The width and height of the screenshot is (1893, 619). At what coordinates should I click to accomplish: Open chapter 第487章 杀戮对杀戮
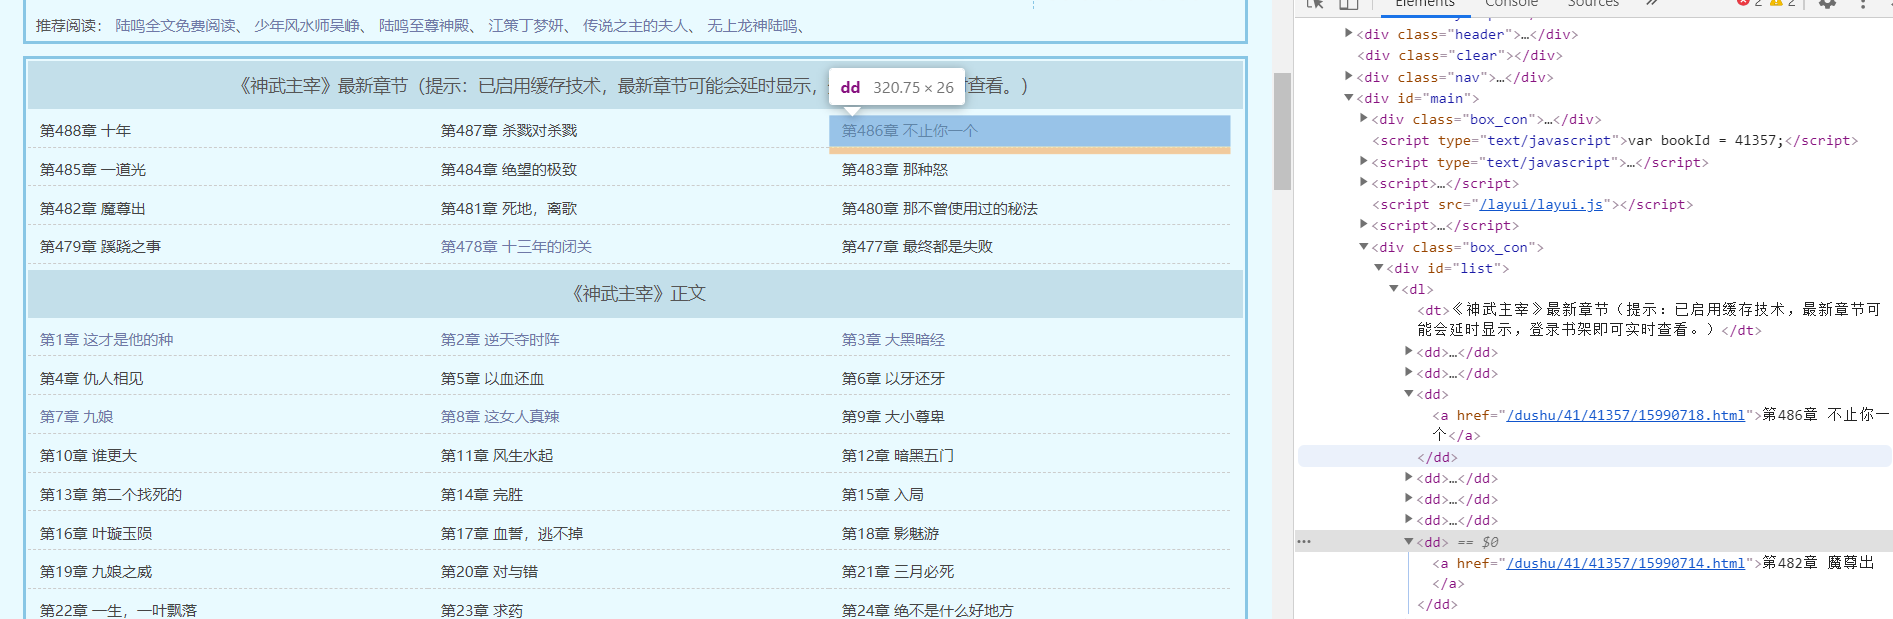coord(509,131)
